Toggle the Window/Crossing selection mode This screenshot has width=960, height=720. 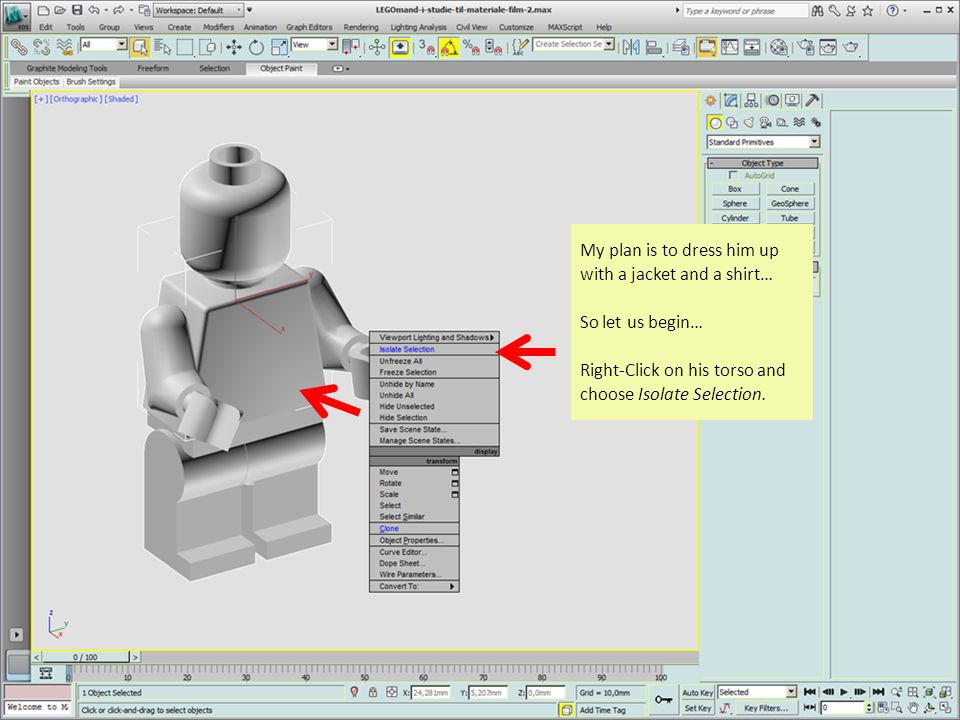point(208,47)
